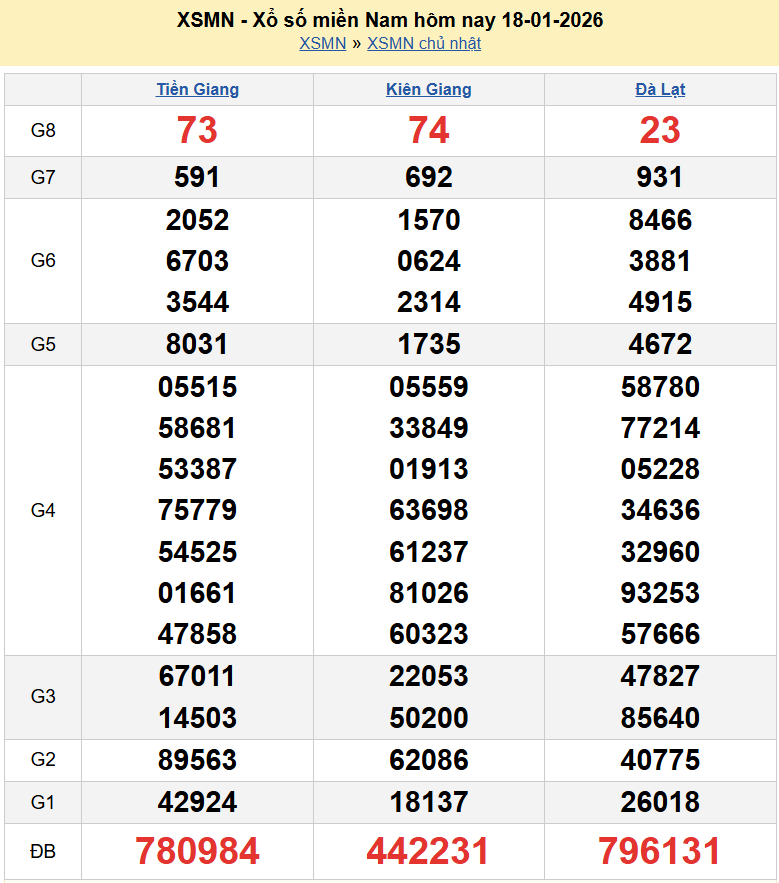
Task: Click the G8 prize row label
Action: (43, 130)
